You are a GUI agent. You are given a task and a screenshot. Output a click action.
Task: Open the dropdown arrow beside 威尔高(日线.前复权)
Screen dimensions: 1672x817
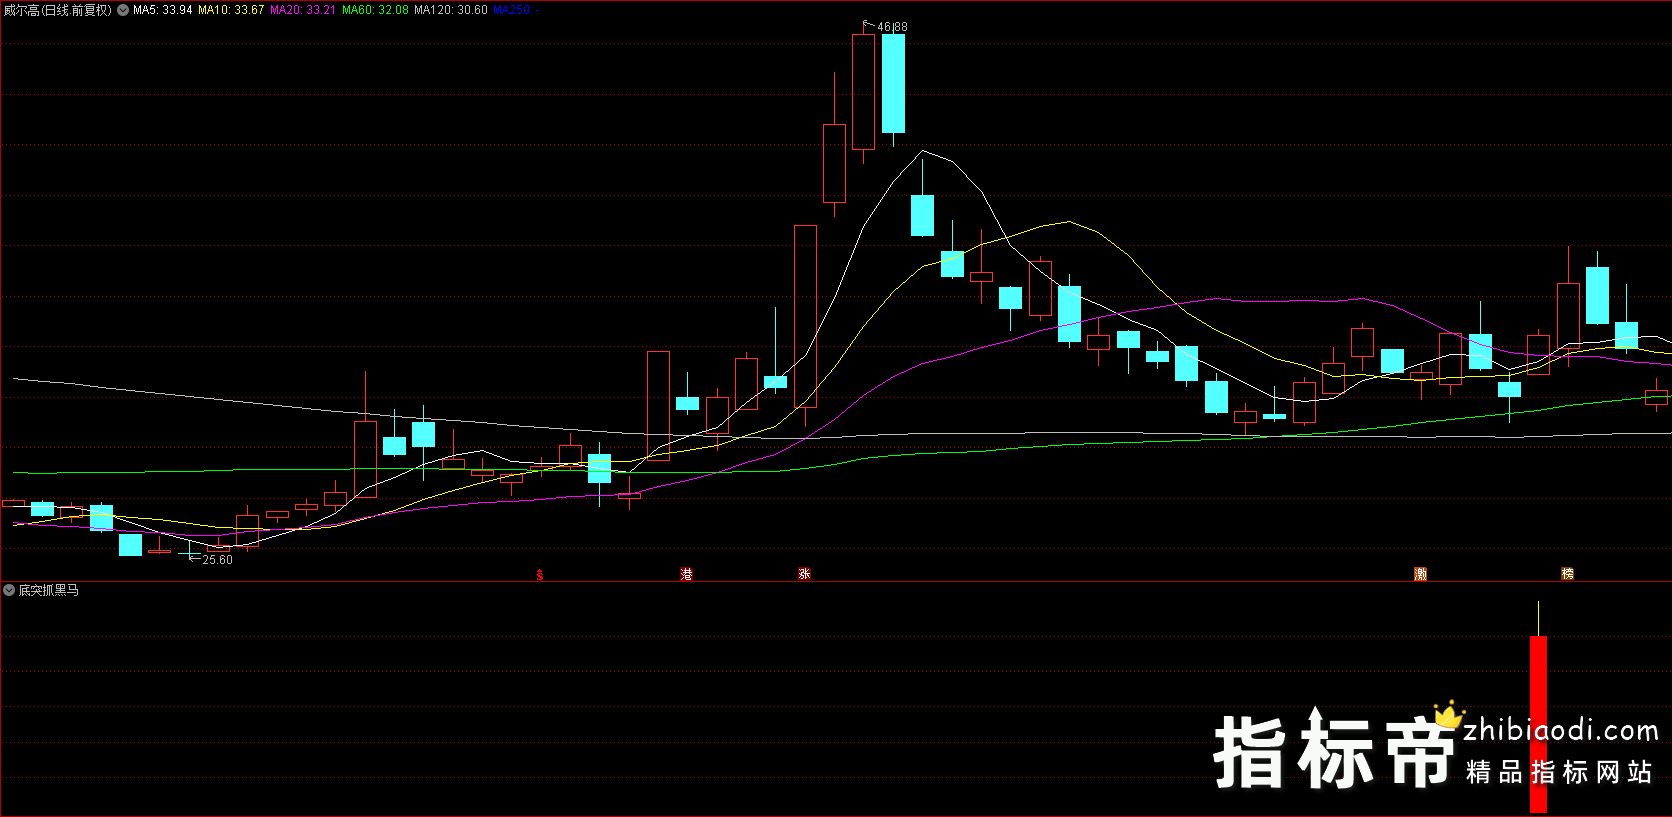point(123,10)
